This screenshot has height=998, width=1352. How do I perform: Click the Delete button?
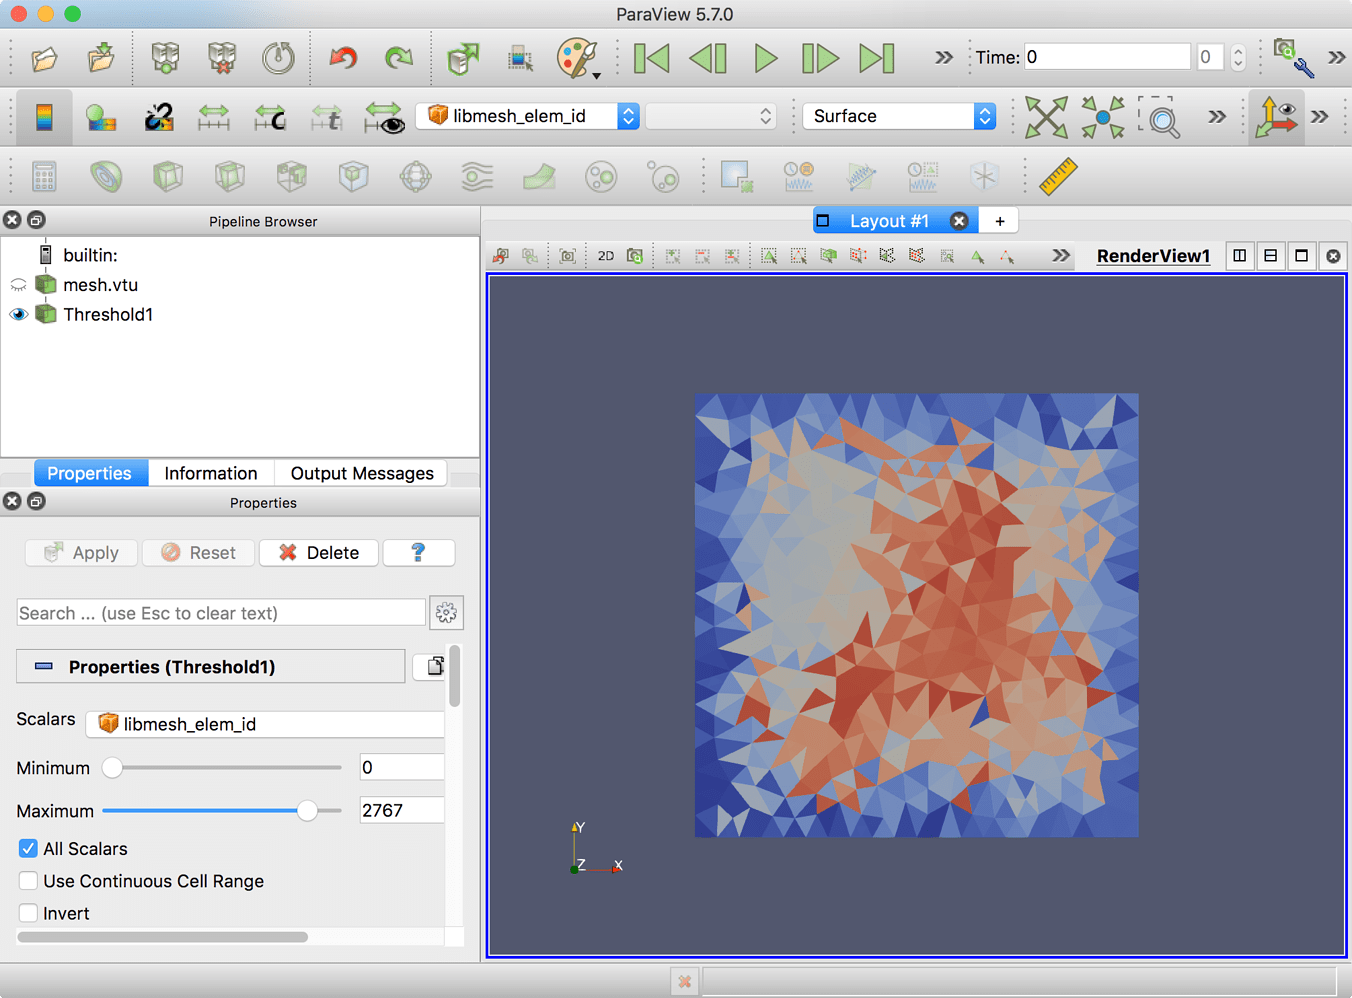coord(319,553)
